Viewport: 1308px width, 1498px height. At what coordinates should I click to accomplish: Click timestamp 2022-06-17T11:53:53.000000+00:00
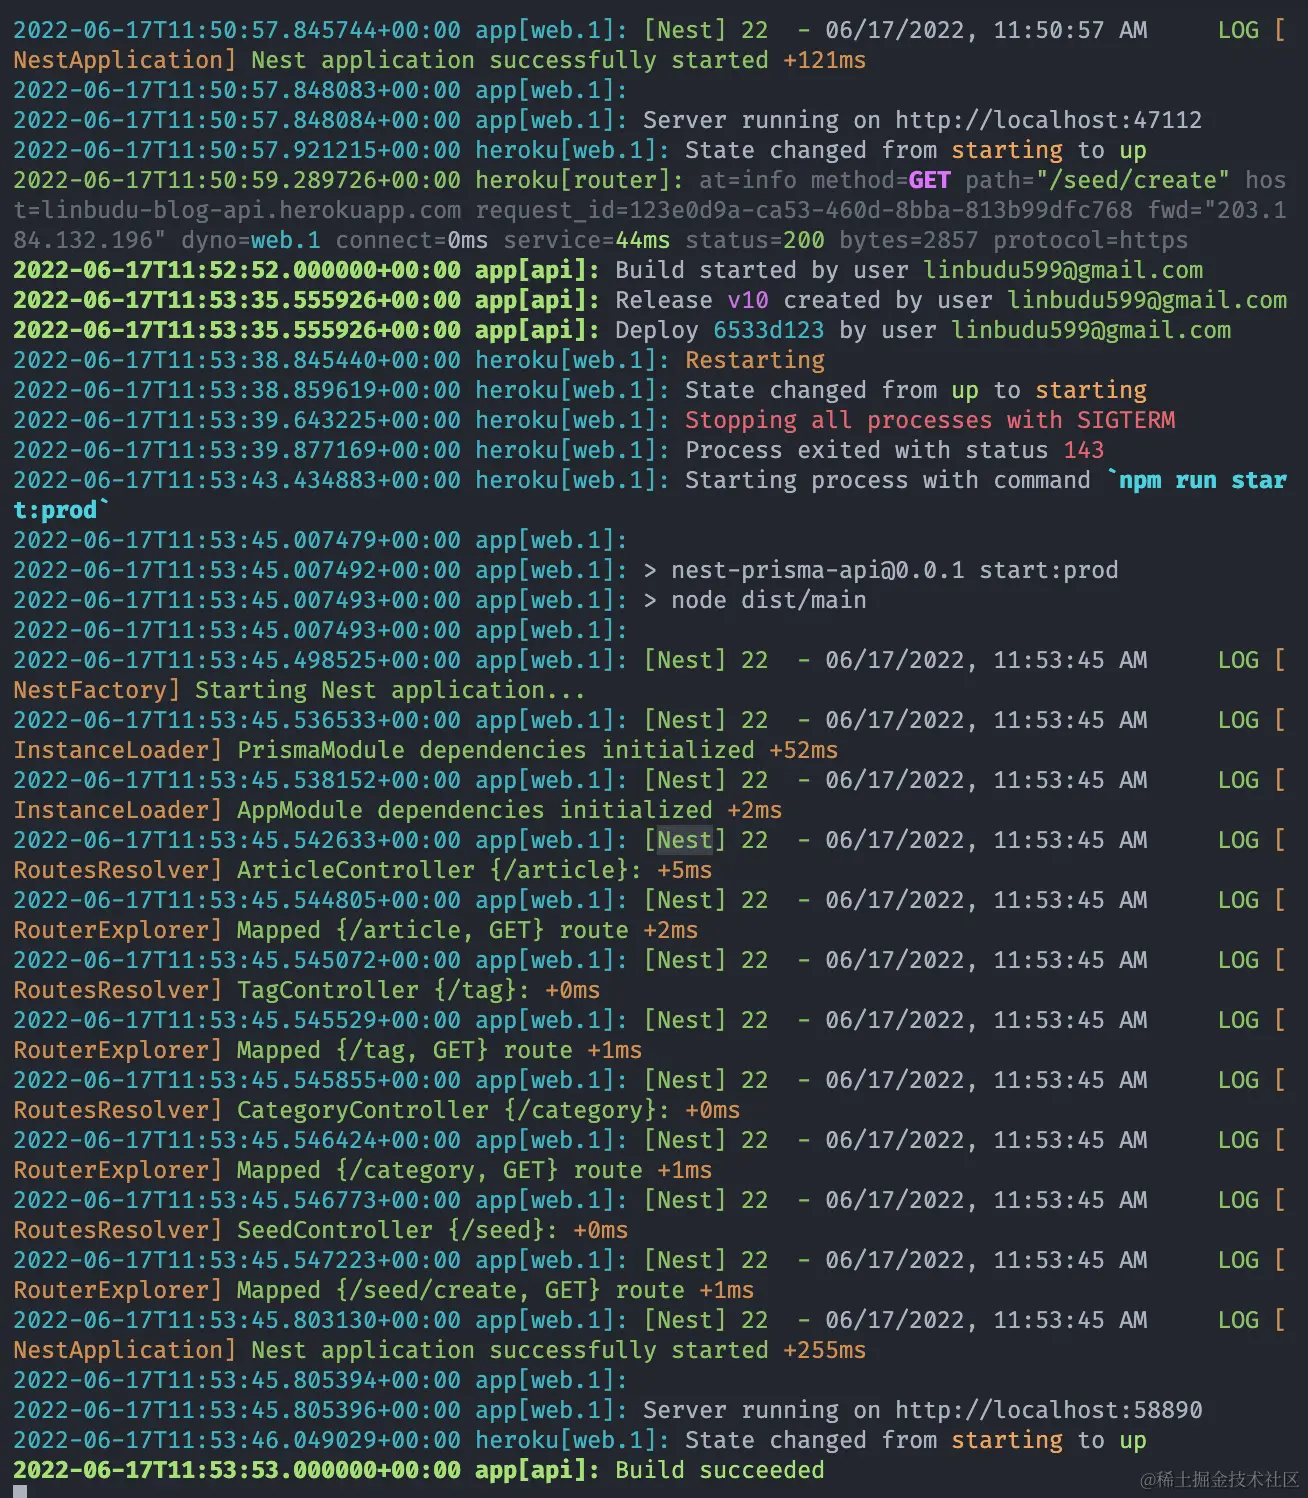(x=237, y=1470)
